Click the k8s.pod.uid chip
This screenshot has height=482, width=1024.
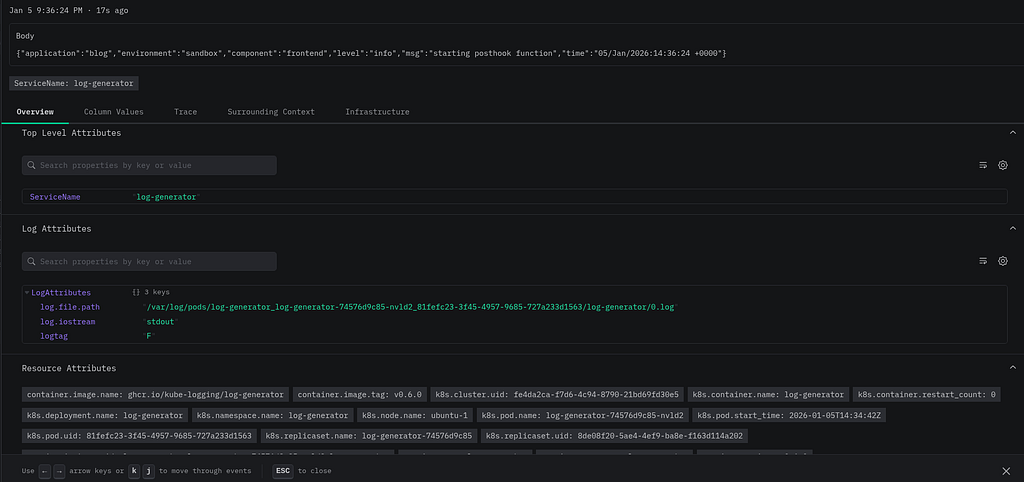tap(139, 436)
